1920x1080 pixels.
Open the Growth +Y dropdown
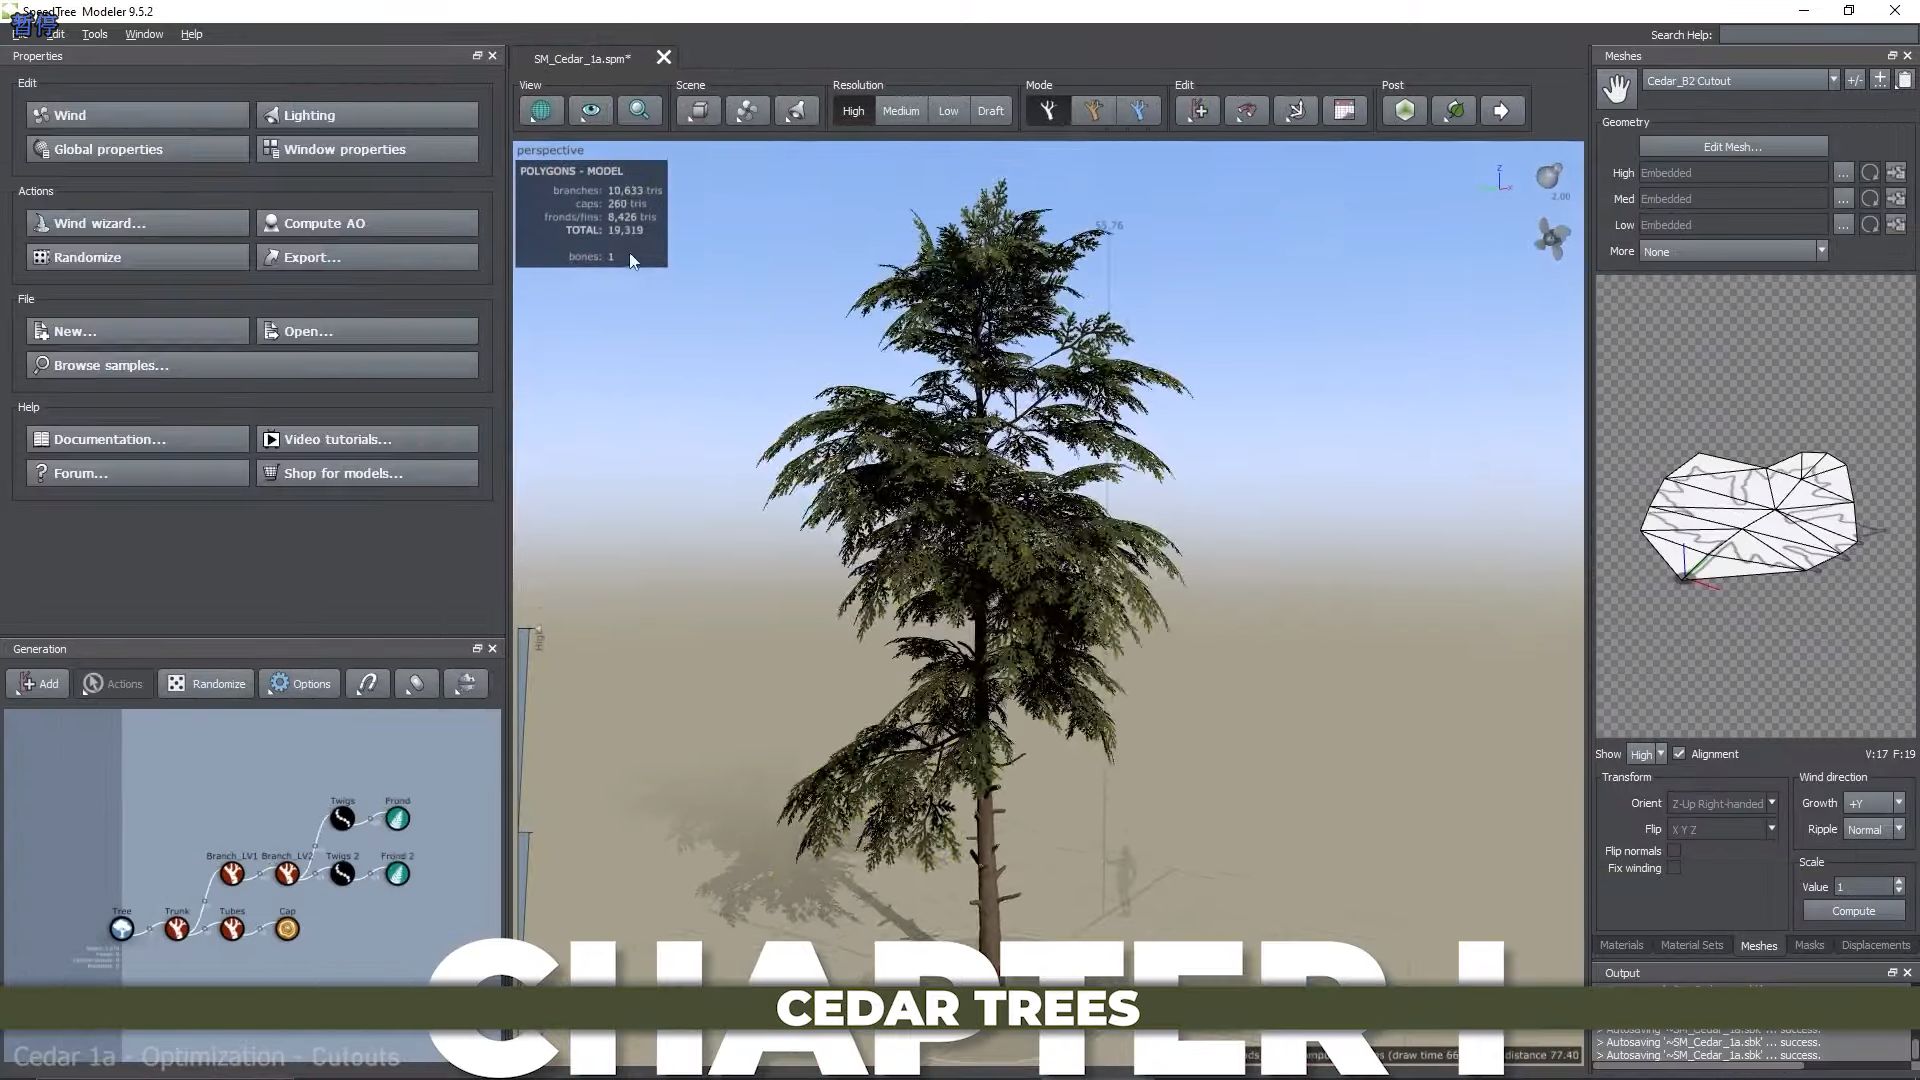[1874, 803]
